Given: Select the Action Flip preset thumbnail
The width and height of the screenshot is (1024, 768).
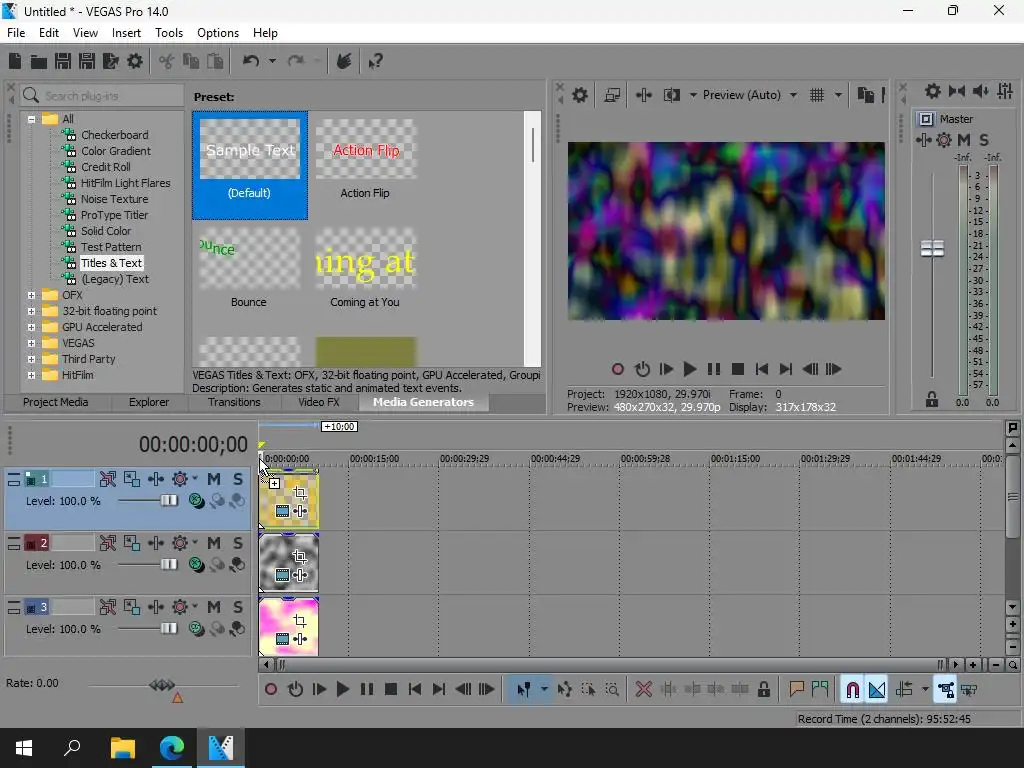Looking at the screenshot, I should pyautogui.click(x=366, y=151).
